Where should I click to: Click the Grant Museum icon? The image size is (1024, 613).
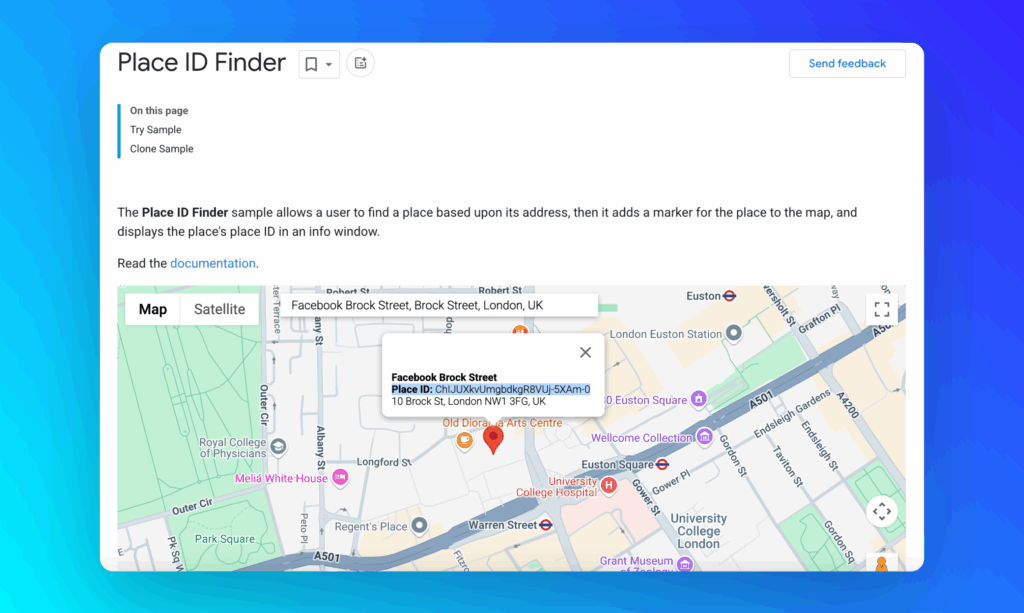pyautogui.click(x=685, y=563)
